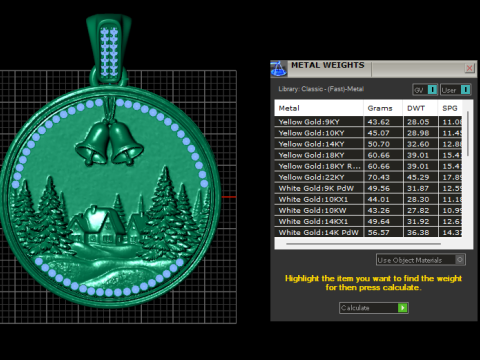Sort by the Grams column header
The width and height of the screenshot is (480, 360).
click(383, 108)
